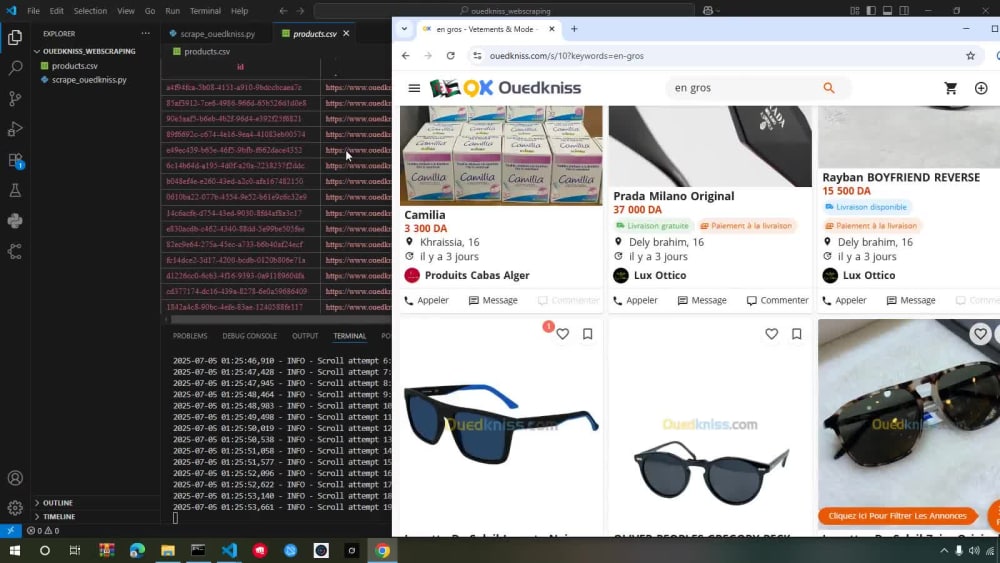Switch to Problems panel tab
This screenshot has height=563, width=1000.
pyautogui.click(x=189, y=336)
